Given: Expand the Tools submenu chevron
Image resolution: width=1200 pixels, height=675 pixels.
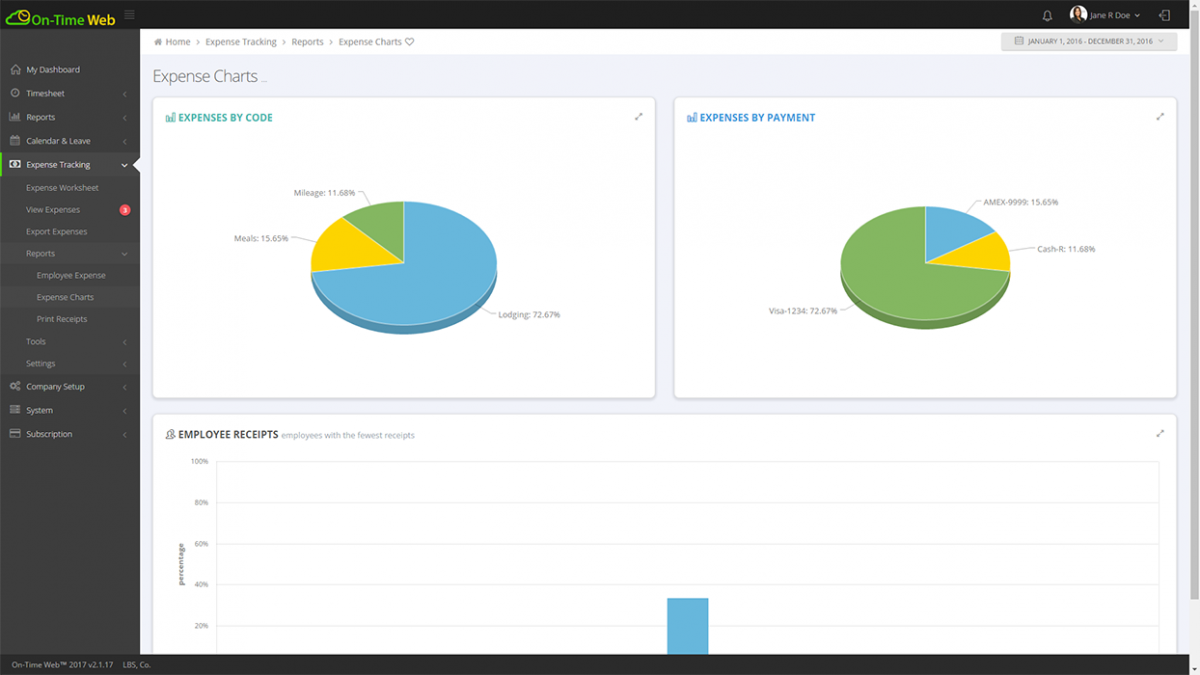Looking at the screenshot, I should coord(124,342).
